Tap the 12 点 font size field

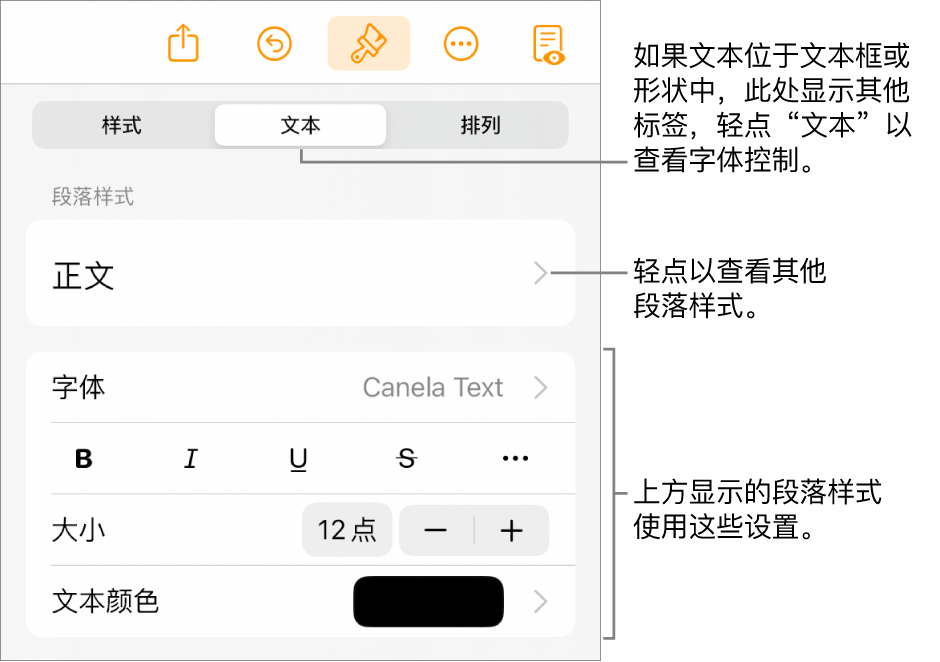click(347, 530)
